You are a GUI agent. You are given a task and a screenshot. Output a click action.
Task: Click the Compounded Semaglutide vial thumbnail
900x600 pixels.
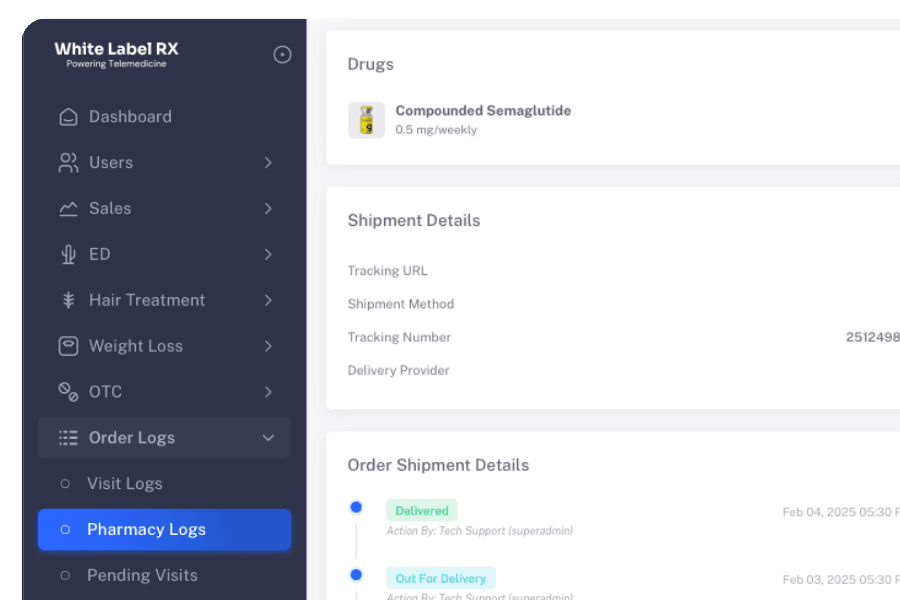366,120
